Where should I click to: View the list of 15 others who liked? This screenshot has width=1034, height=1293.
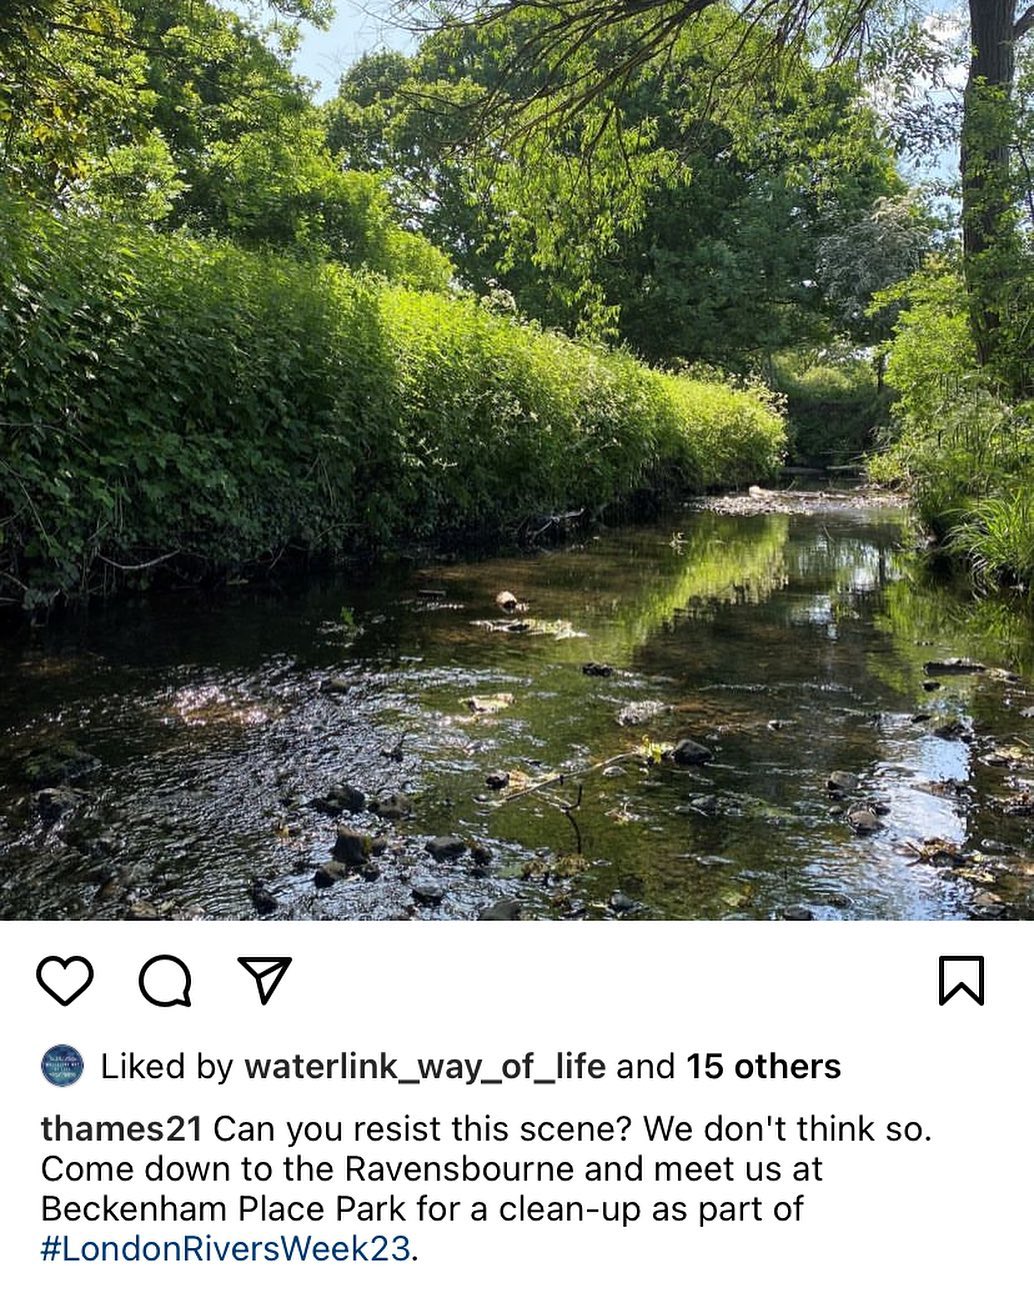(x=763, y=1066)
